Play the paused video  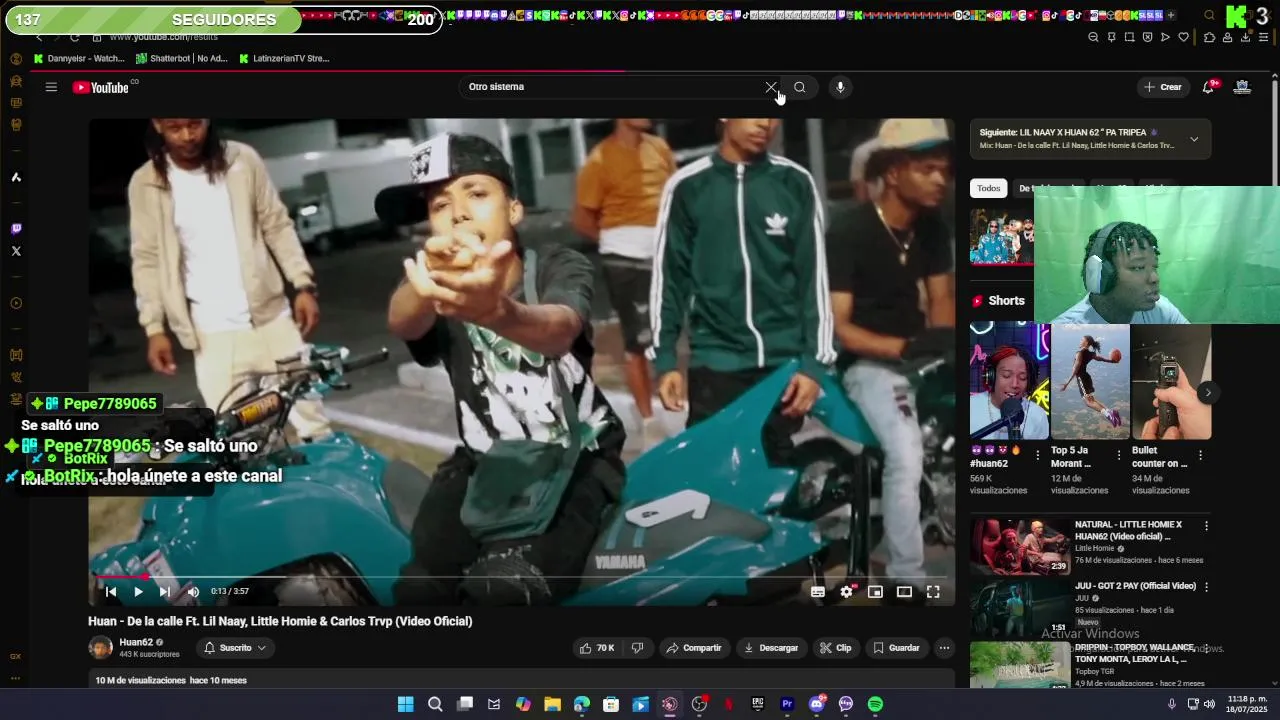point(138,592)
